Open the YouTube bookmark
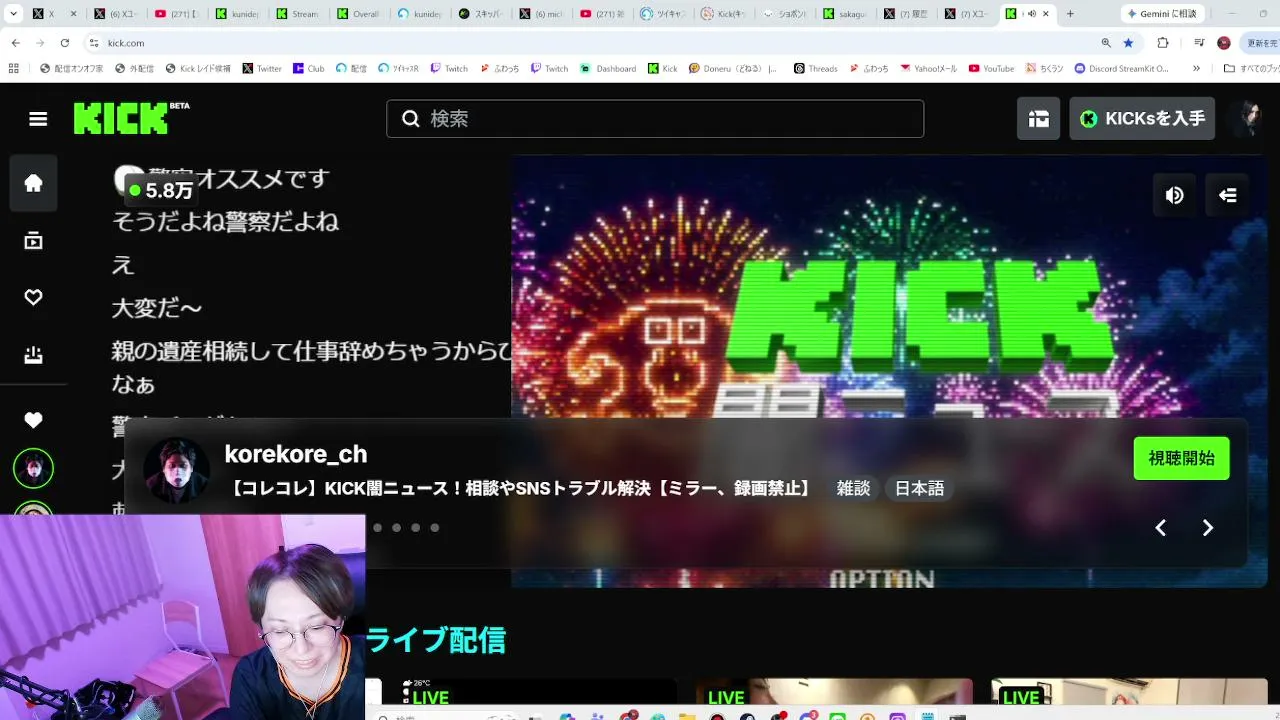 coord(991,69)
